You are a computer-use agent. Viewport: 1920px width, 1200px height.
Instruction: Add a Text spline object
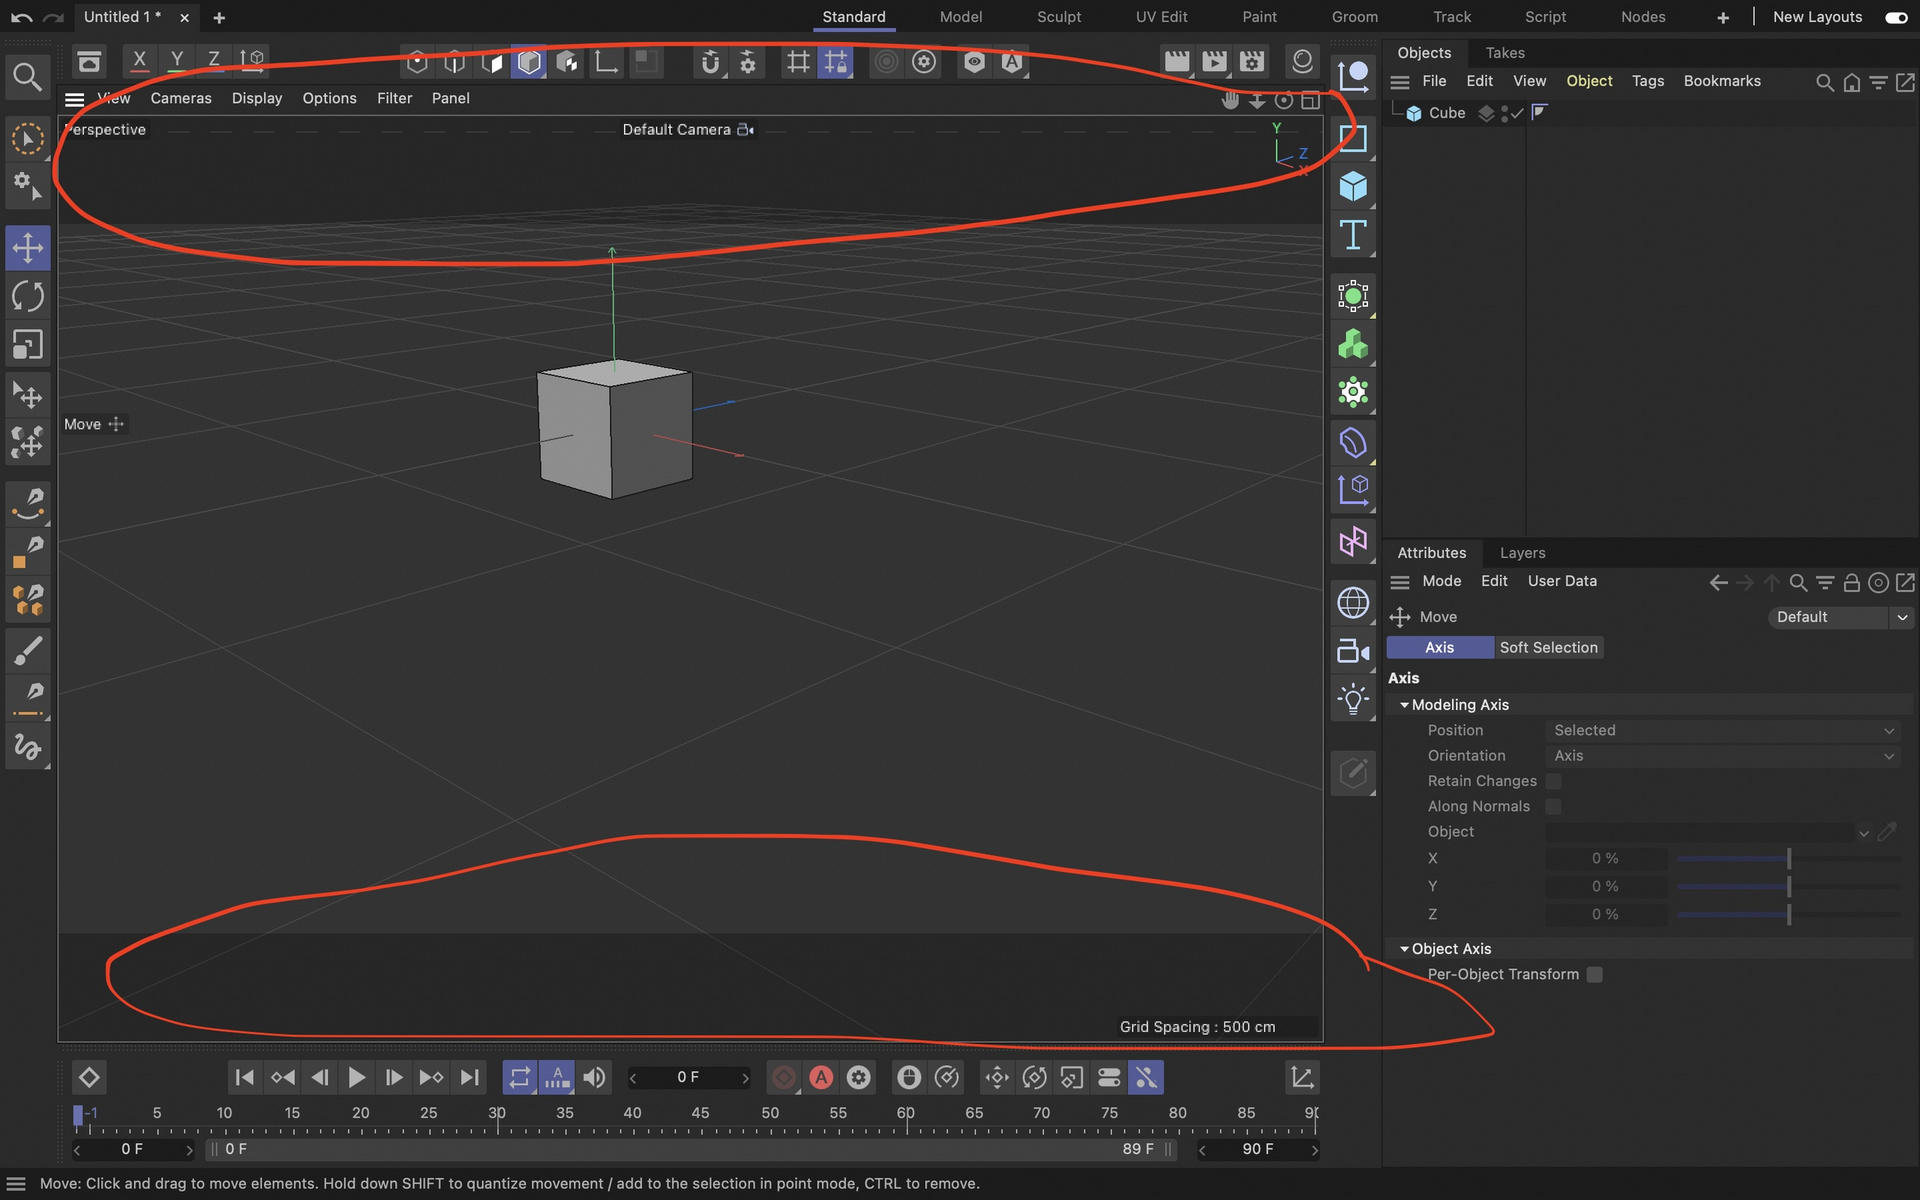coord(1353,236)
